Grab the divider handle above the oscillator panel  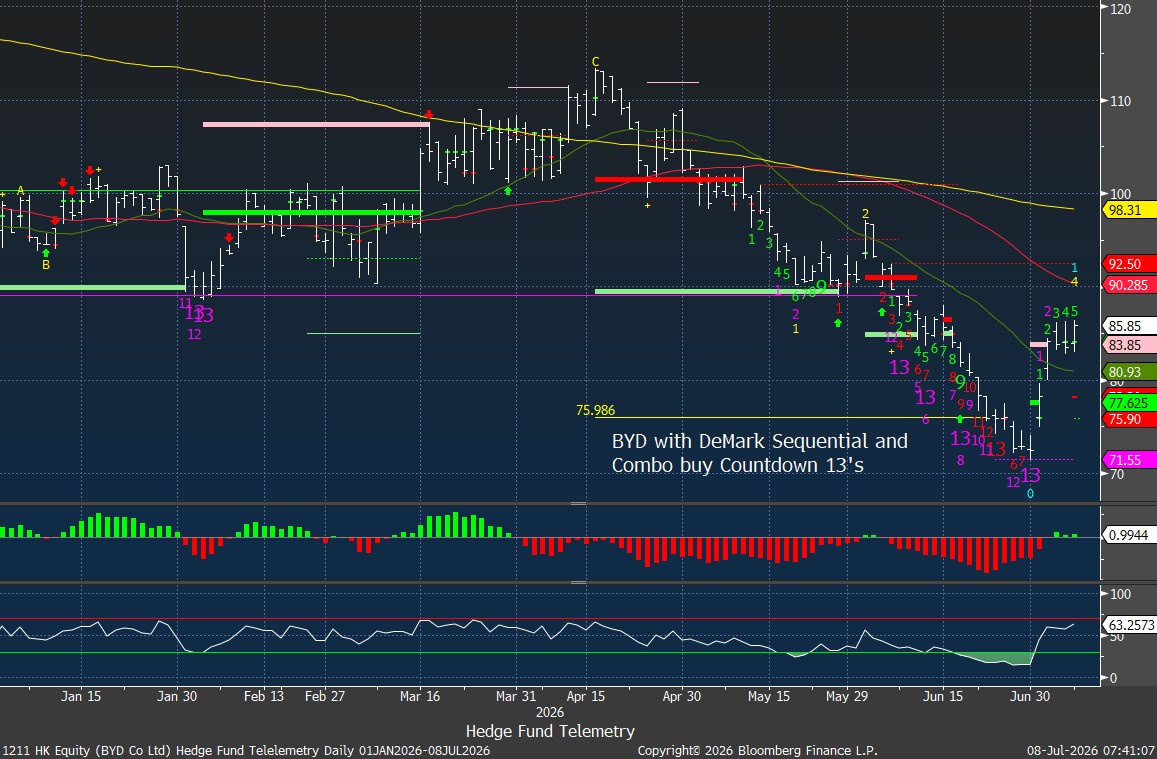578,583
